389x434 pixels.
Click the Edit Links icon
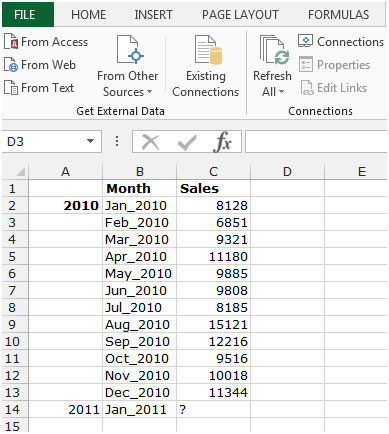coord(307,88)
